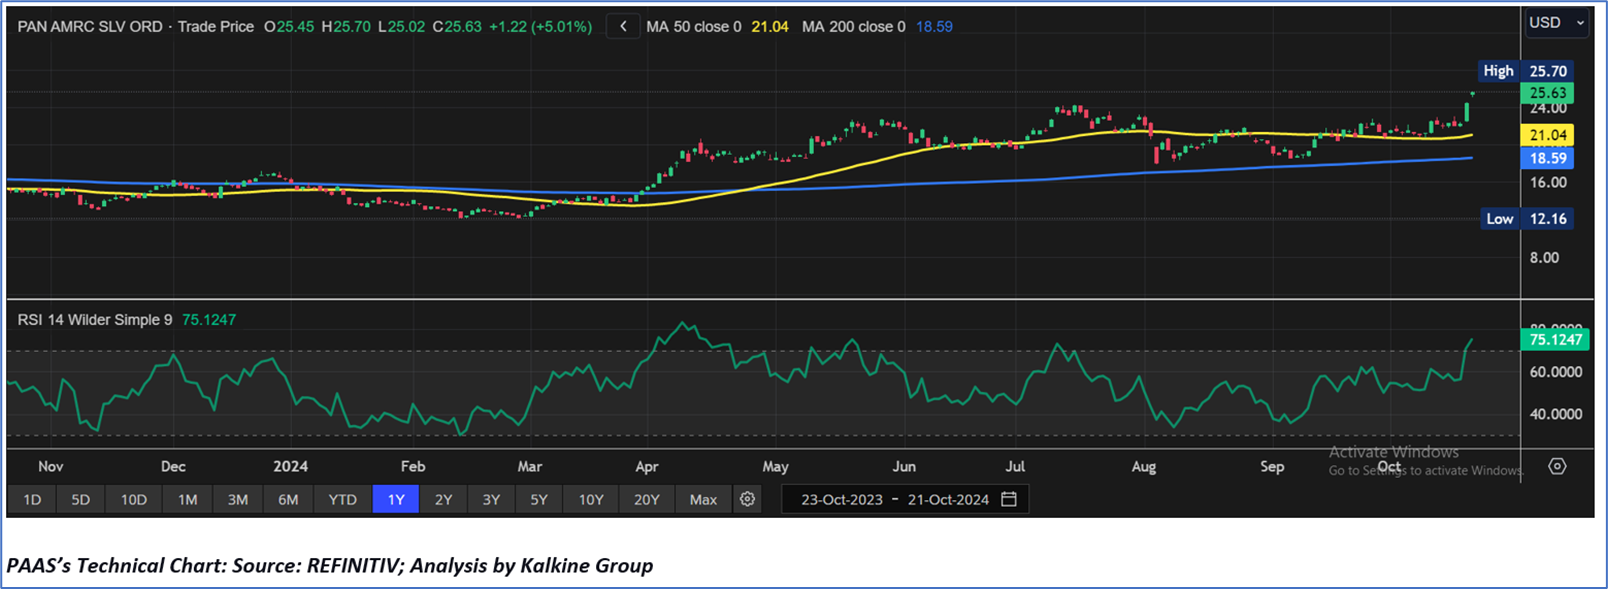The height and width of the screenshot is (589, 1608).
Task: Set chart period to 6M
Action: [x=288, y=499]
